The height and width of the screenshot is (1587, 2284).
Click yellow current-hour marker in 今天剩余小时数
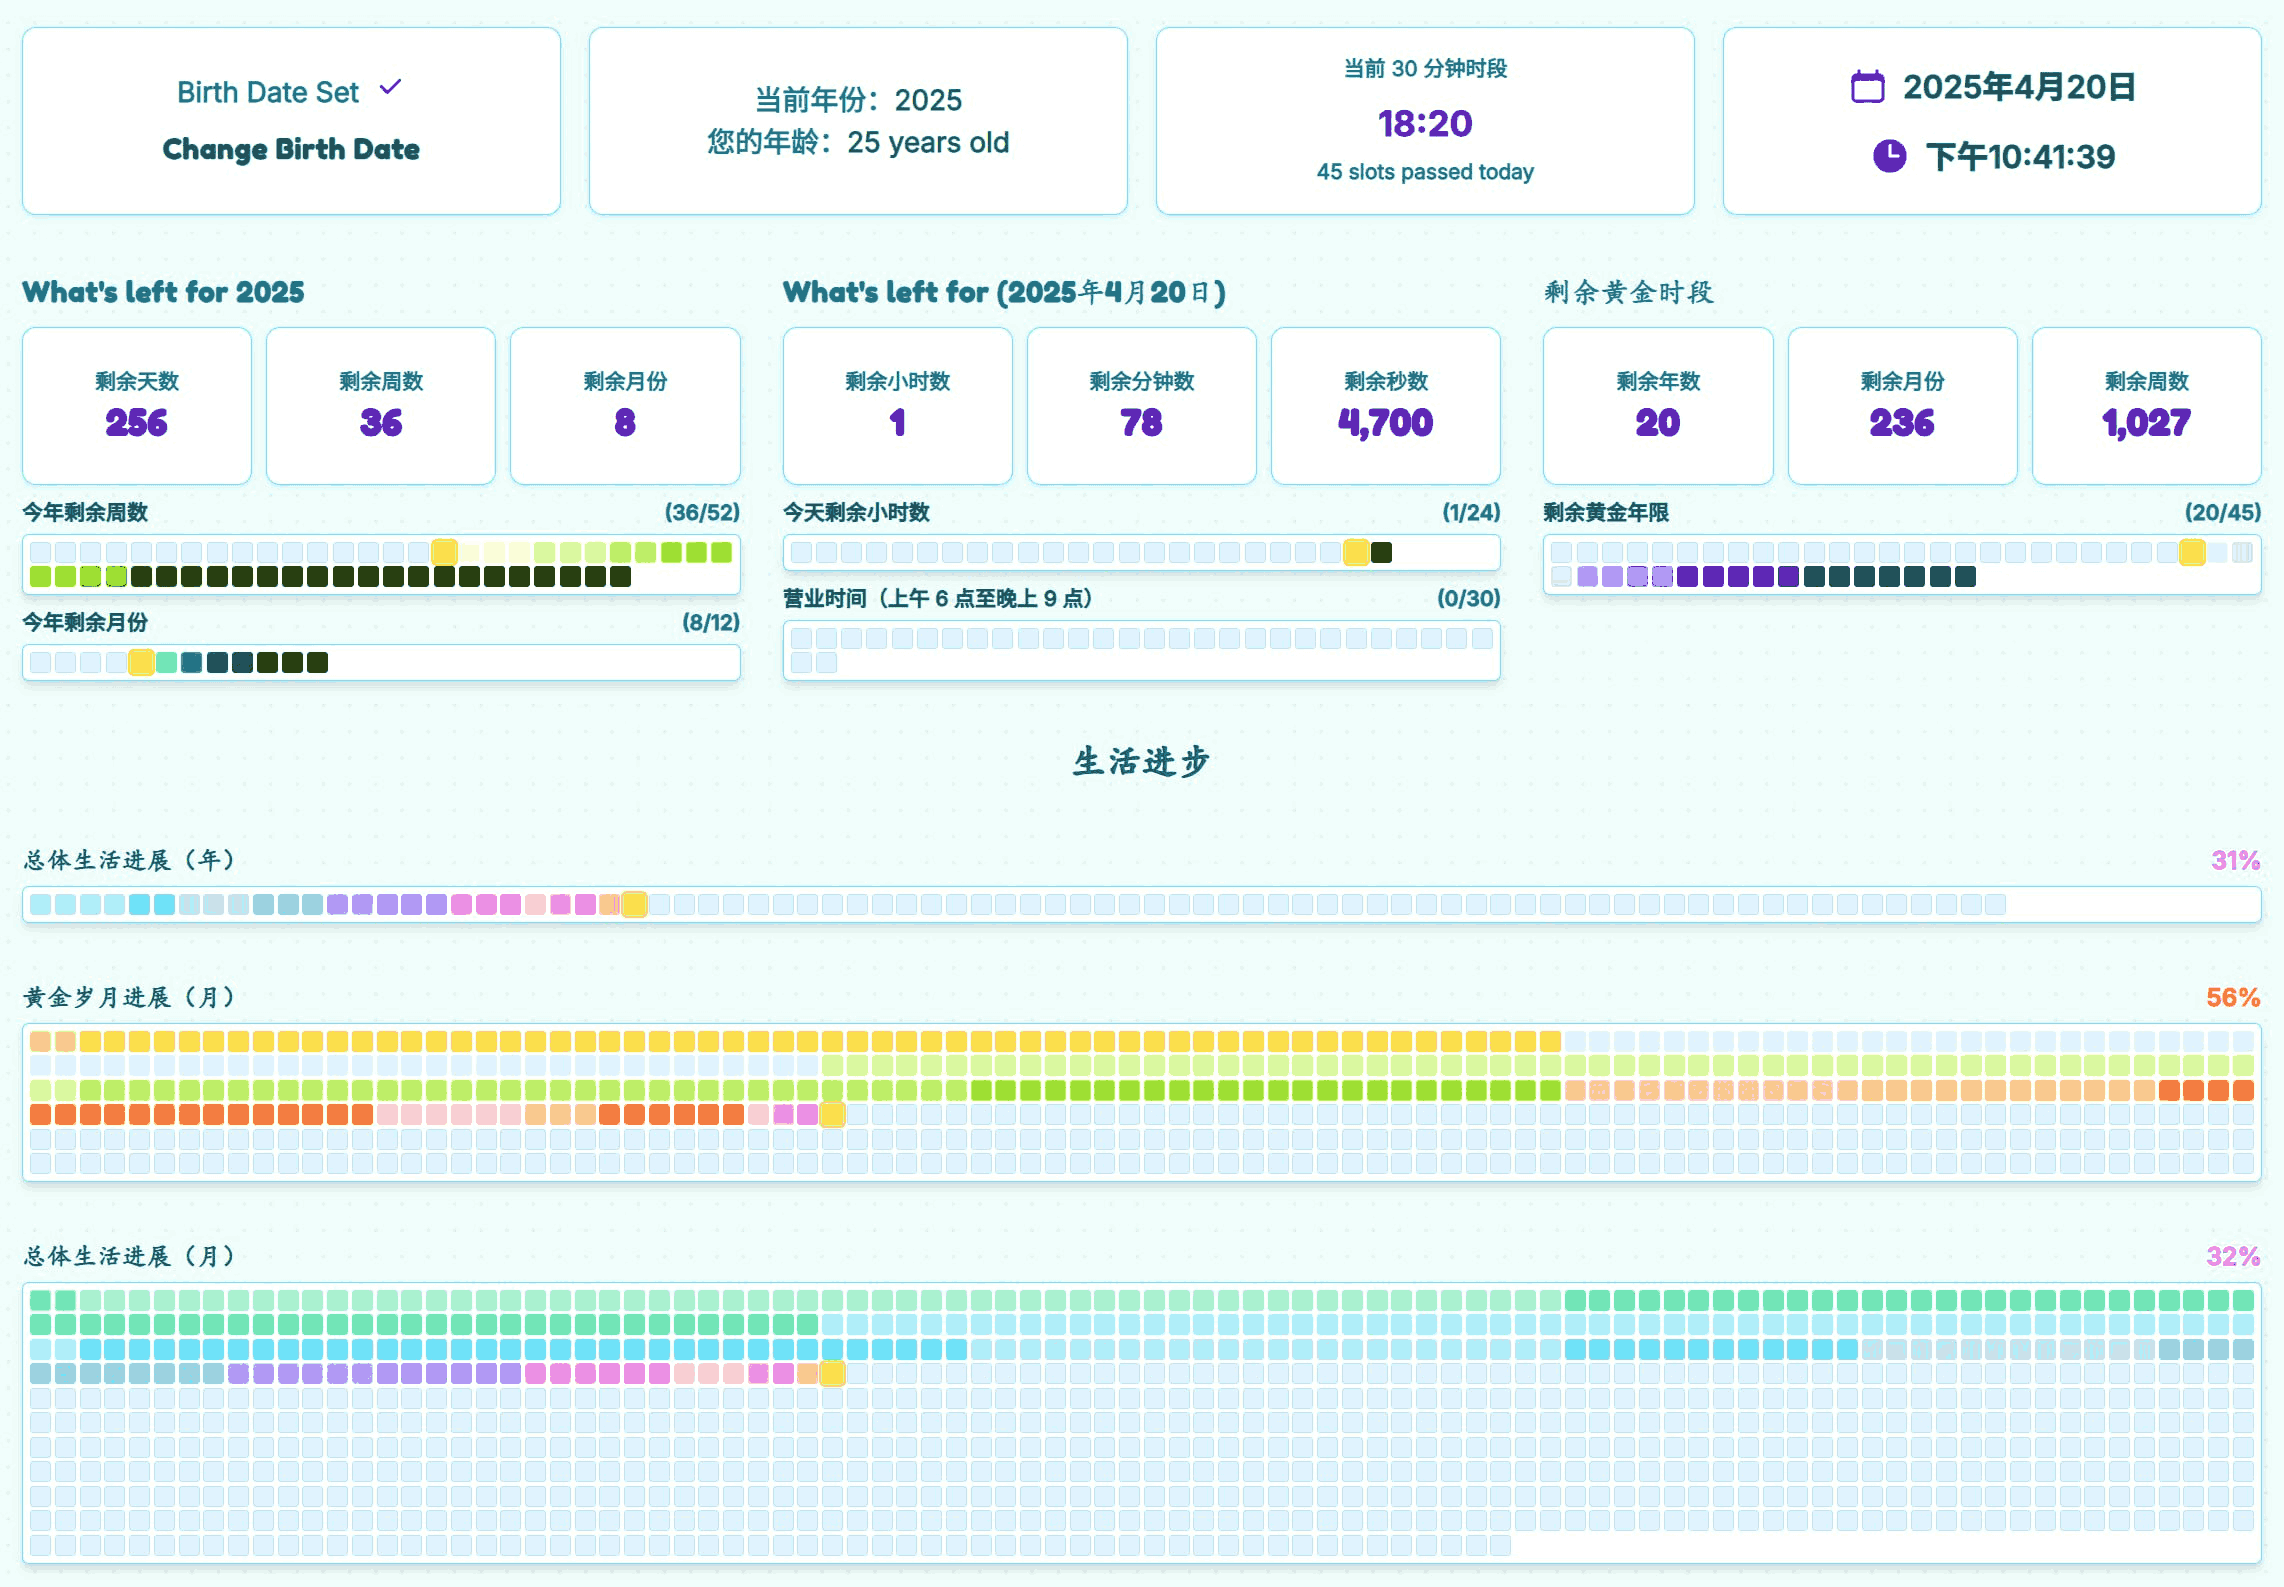(x=1356, y=552)
